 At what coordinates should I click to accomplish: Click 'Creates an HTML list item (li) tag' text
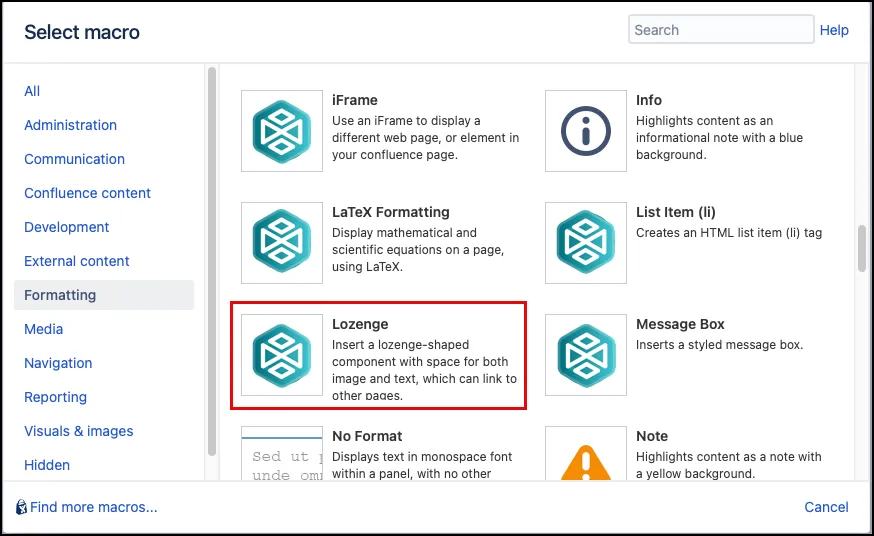click(729, 232)
